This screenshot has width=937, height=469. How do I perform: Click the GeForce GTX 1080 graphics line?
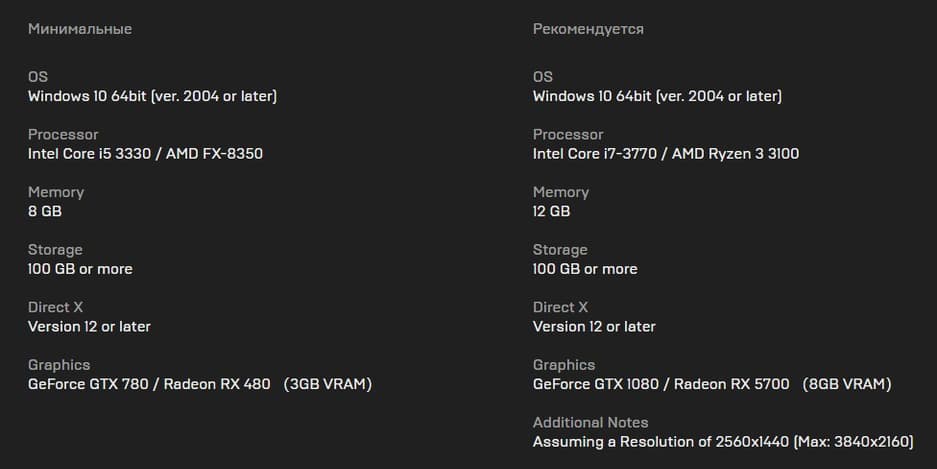point(711,384)
